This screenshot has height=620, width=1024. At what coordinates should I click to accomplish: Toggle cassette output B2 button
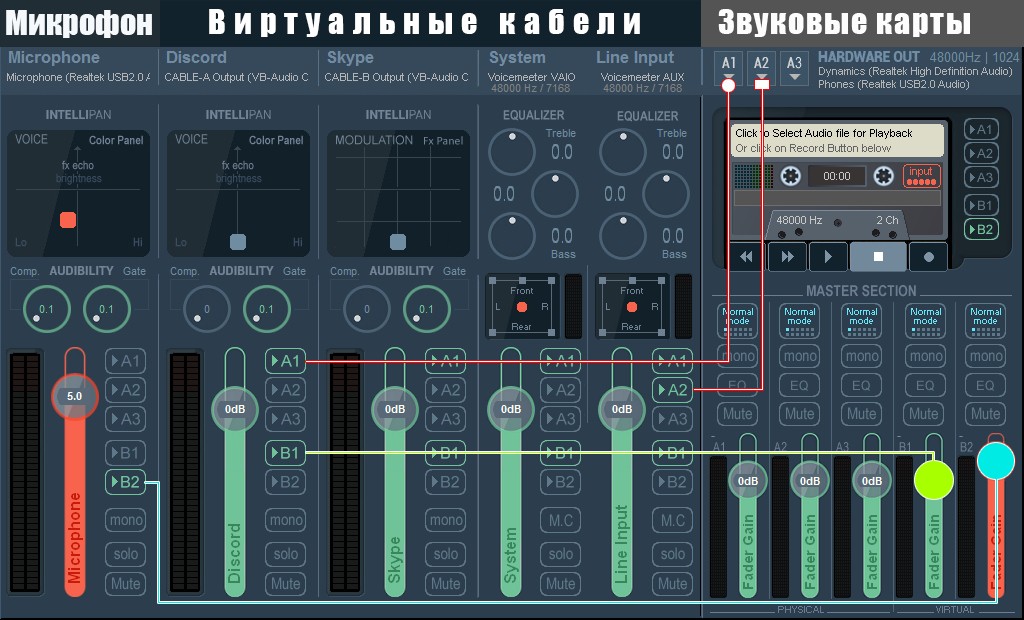click(981, 229)
